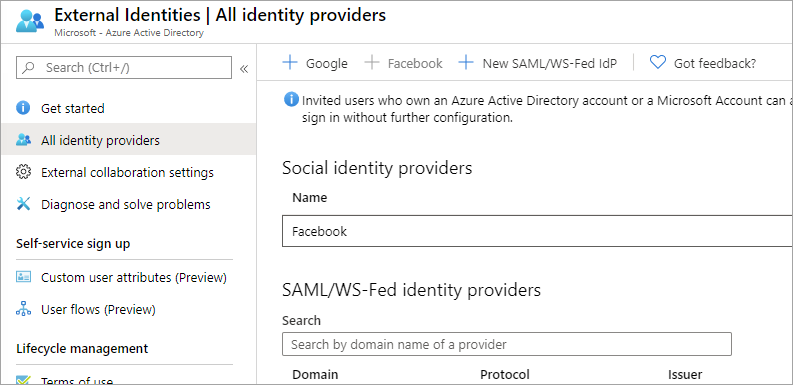793x385 pixels.
Task: Click the Name column header
Action: [310, 197]
